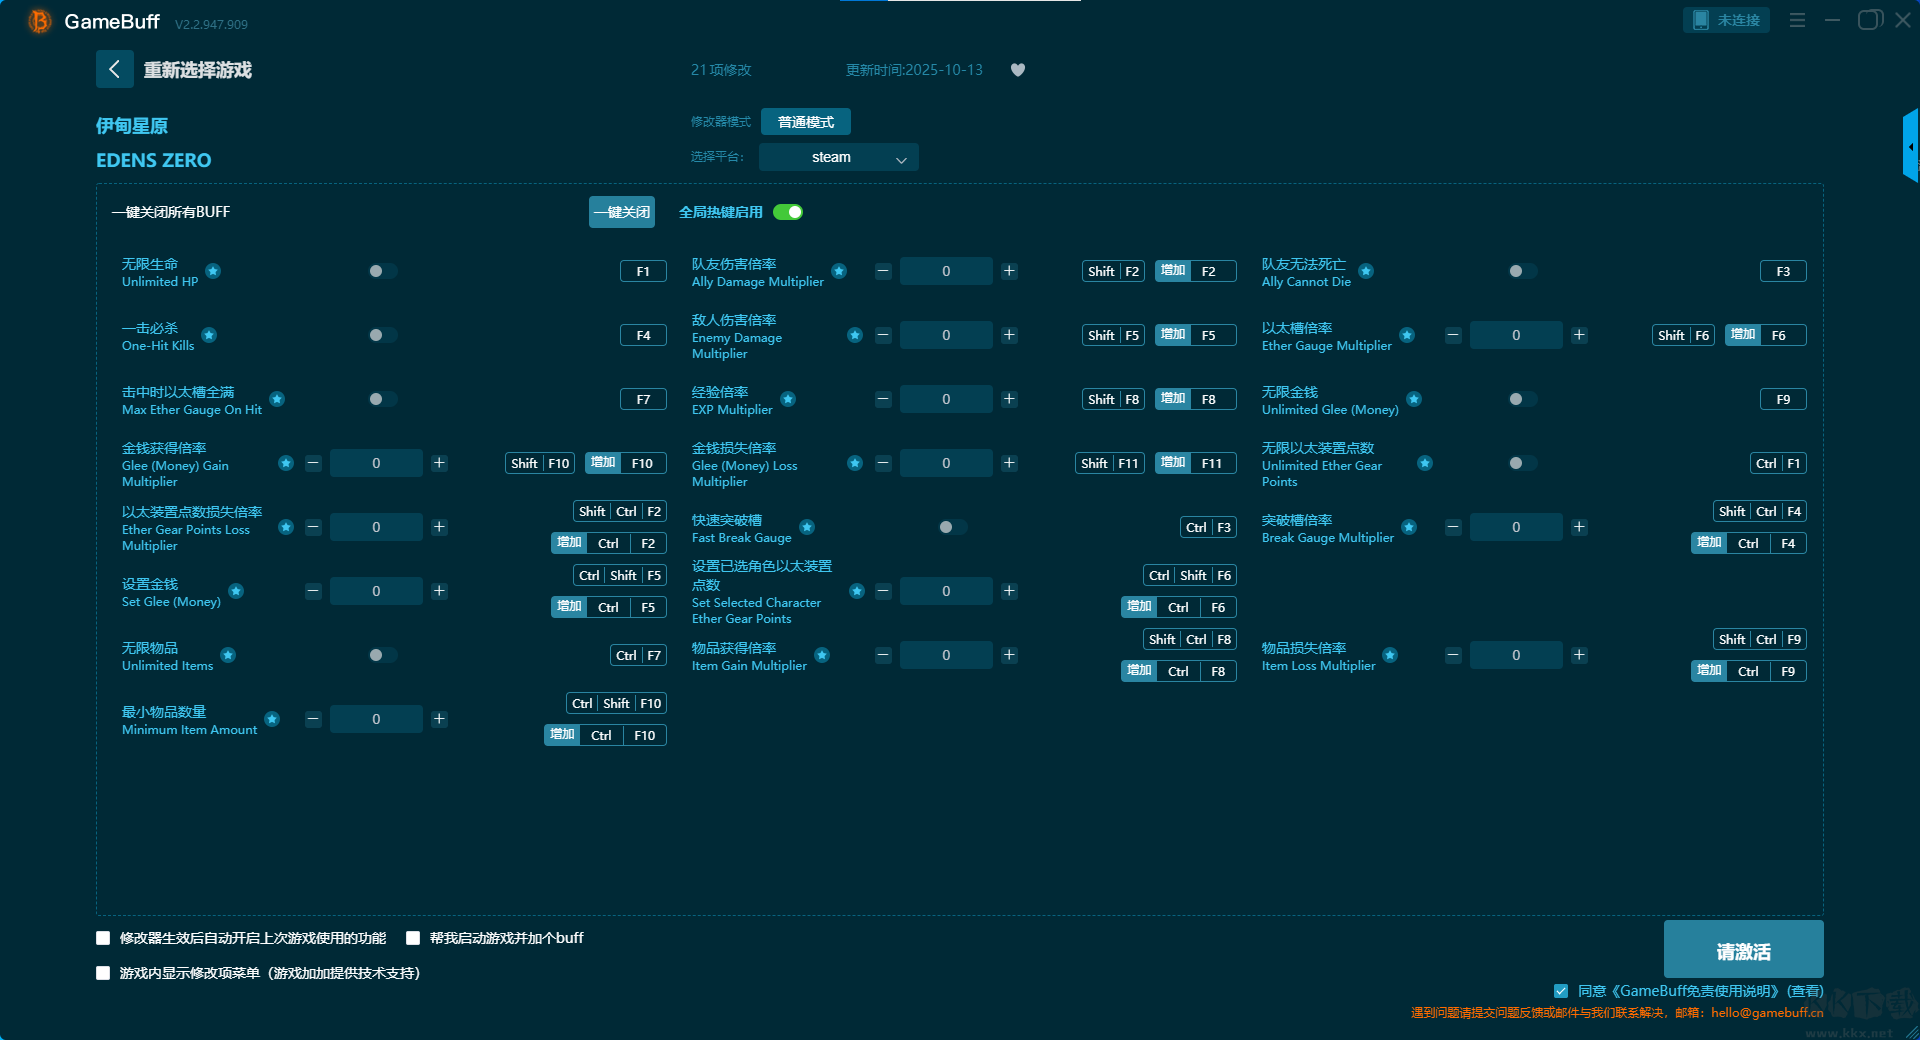The height and width of the screenshot is (1040, 1920).
Task: Click the 未连接 connection status button
Action: (1726, 20)
